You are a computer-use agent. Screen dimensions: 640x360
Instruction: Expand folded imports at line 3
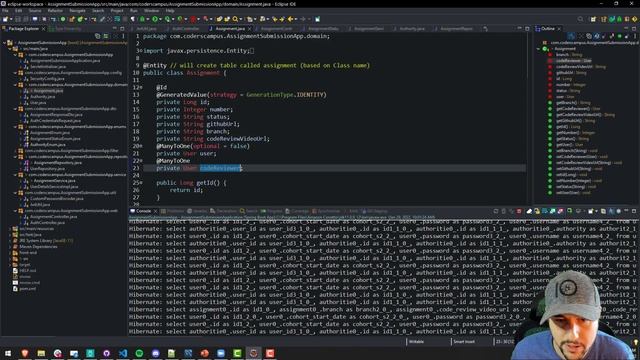coord(141,51)
